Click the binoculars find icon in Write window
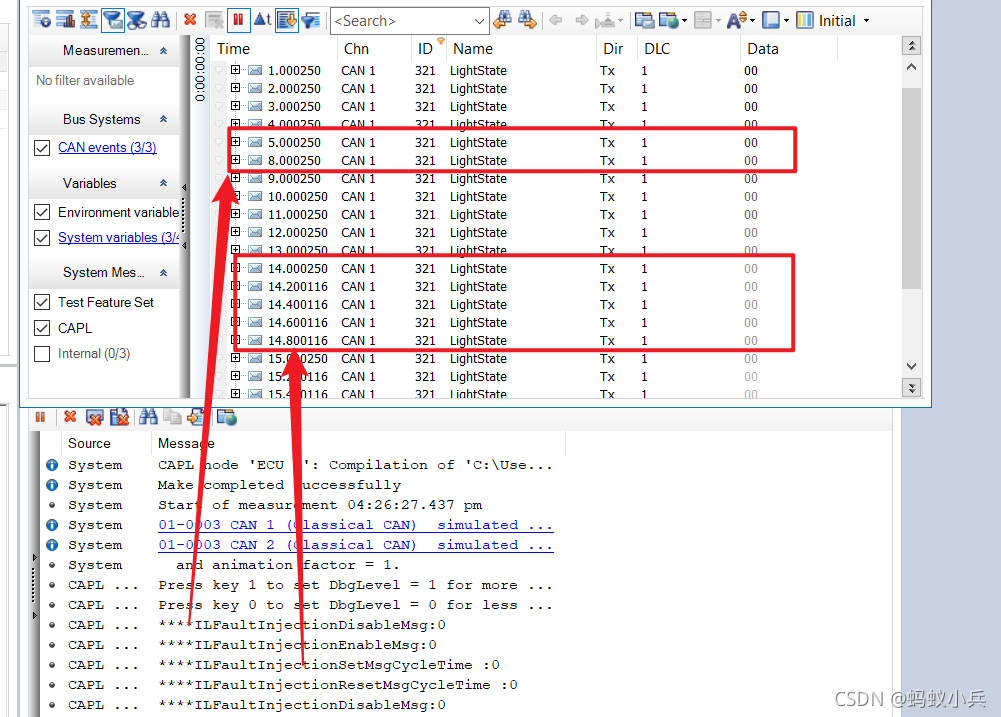Image resolution: width=1001 pixels, height=717 pixels. point(148,418)
